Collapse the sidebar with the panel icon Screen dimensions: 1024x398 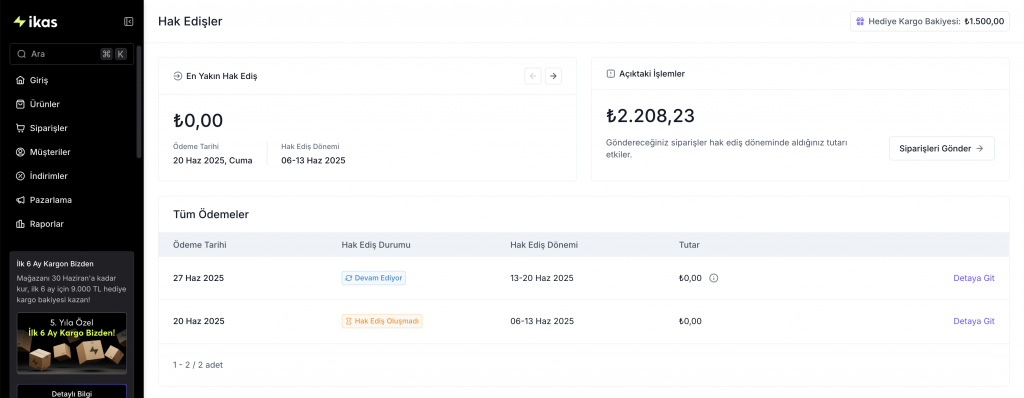pyautogui.click(x=129, y=22)
